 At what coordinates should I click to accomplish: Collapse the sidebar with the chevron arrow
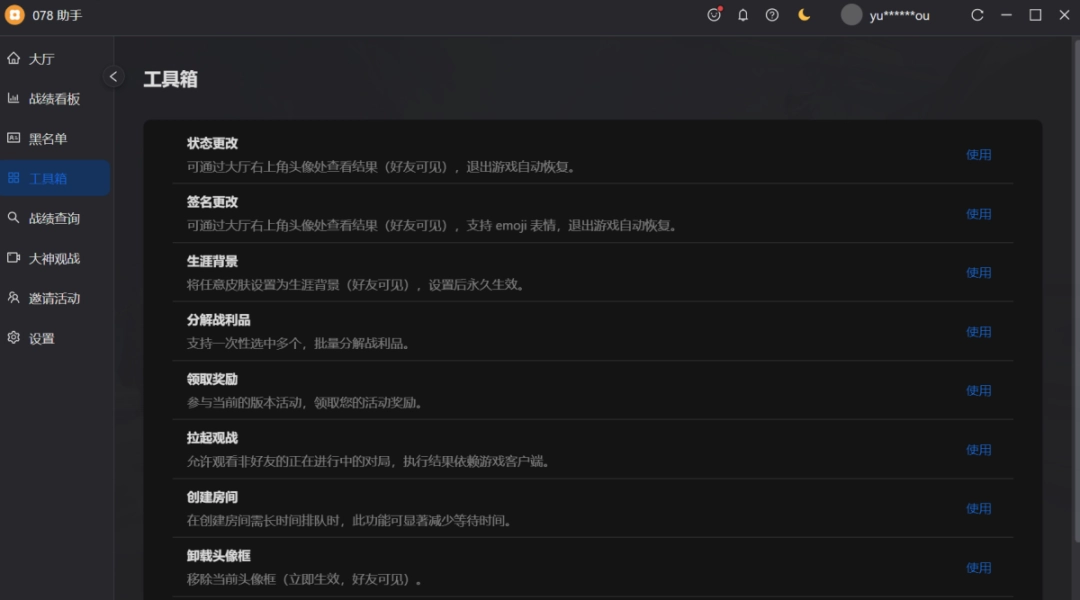(x=113, y=77)
